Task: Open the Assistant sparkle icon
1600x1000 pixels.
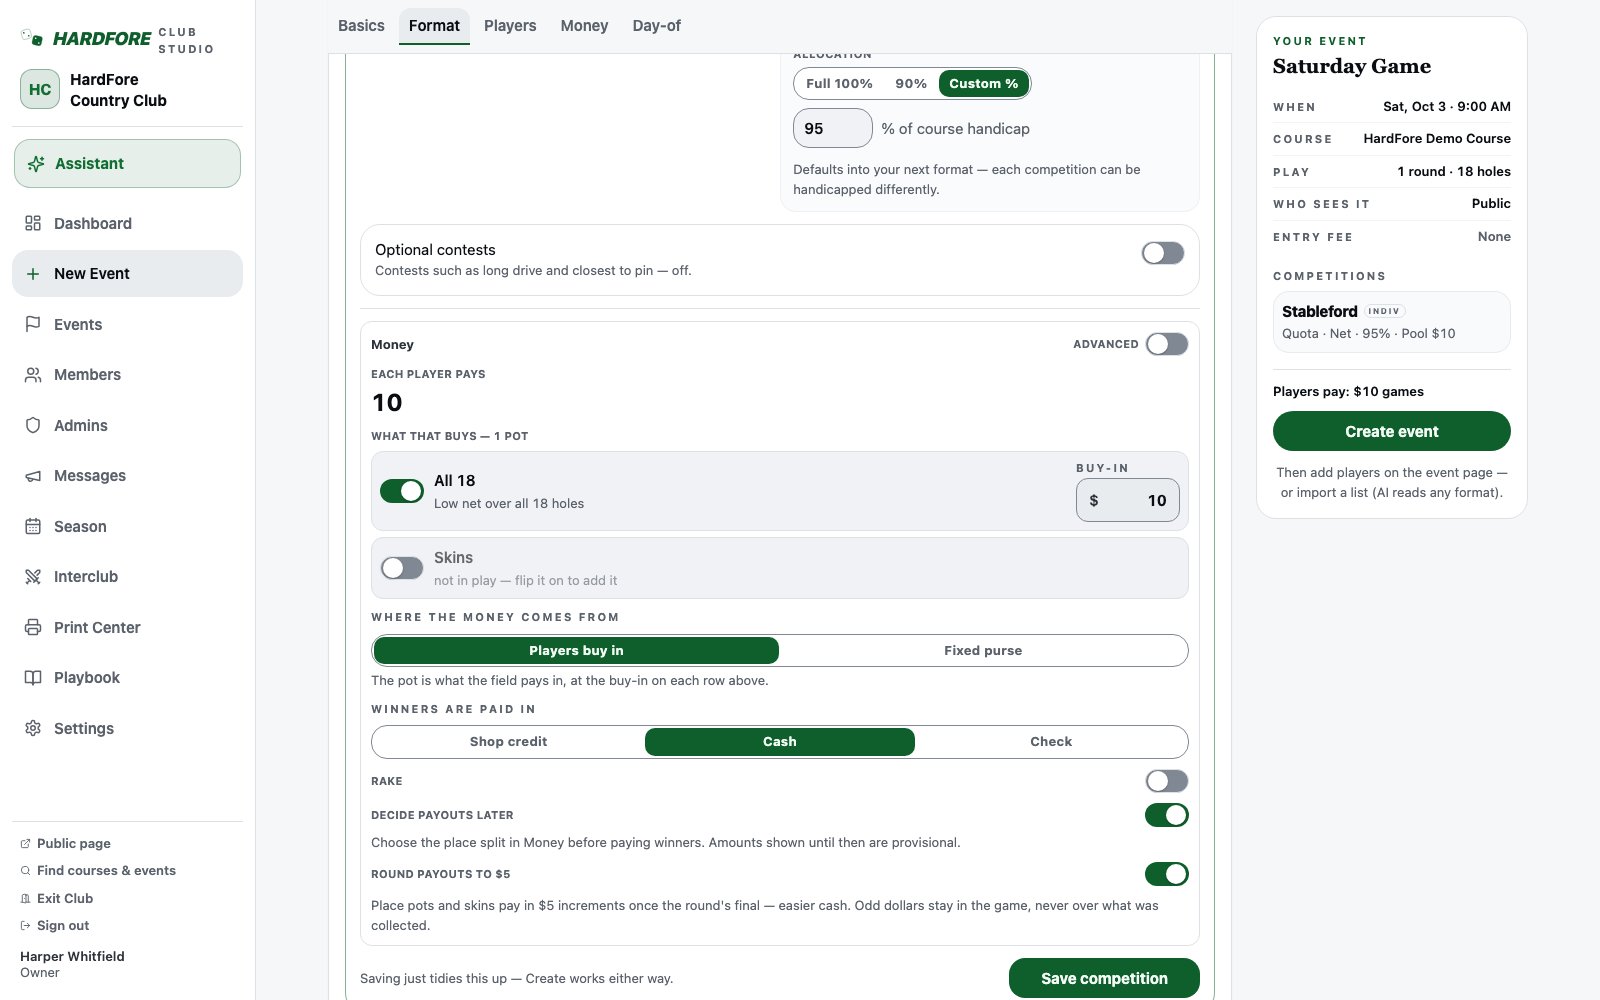Action: (x=36, y=164)
